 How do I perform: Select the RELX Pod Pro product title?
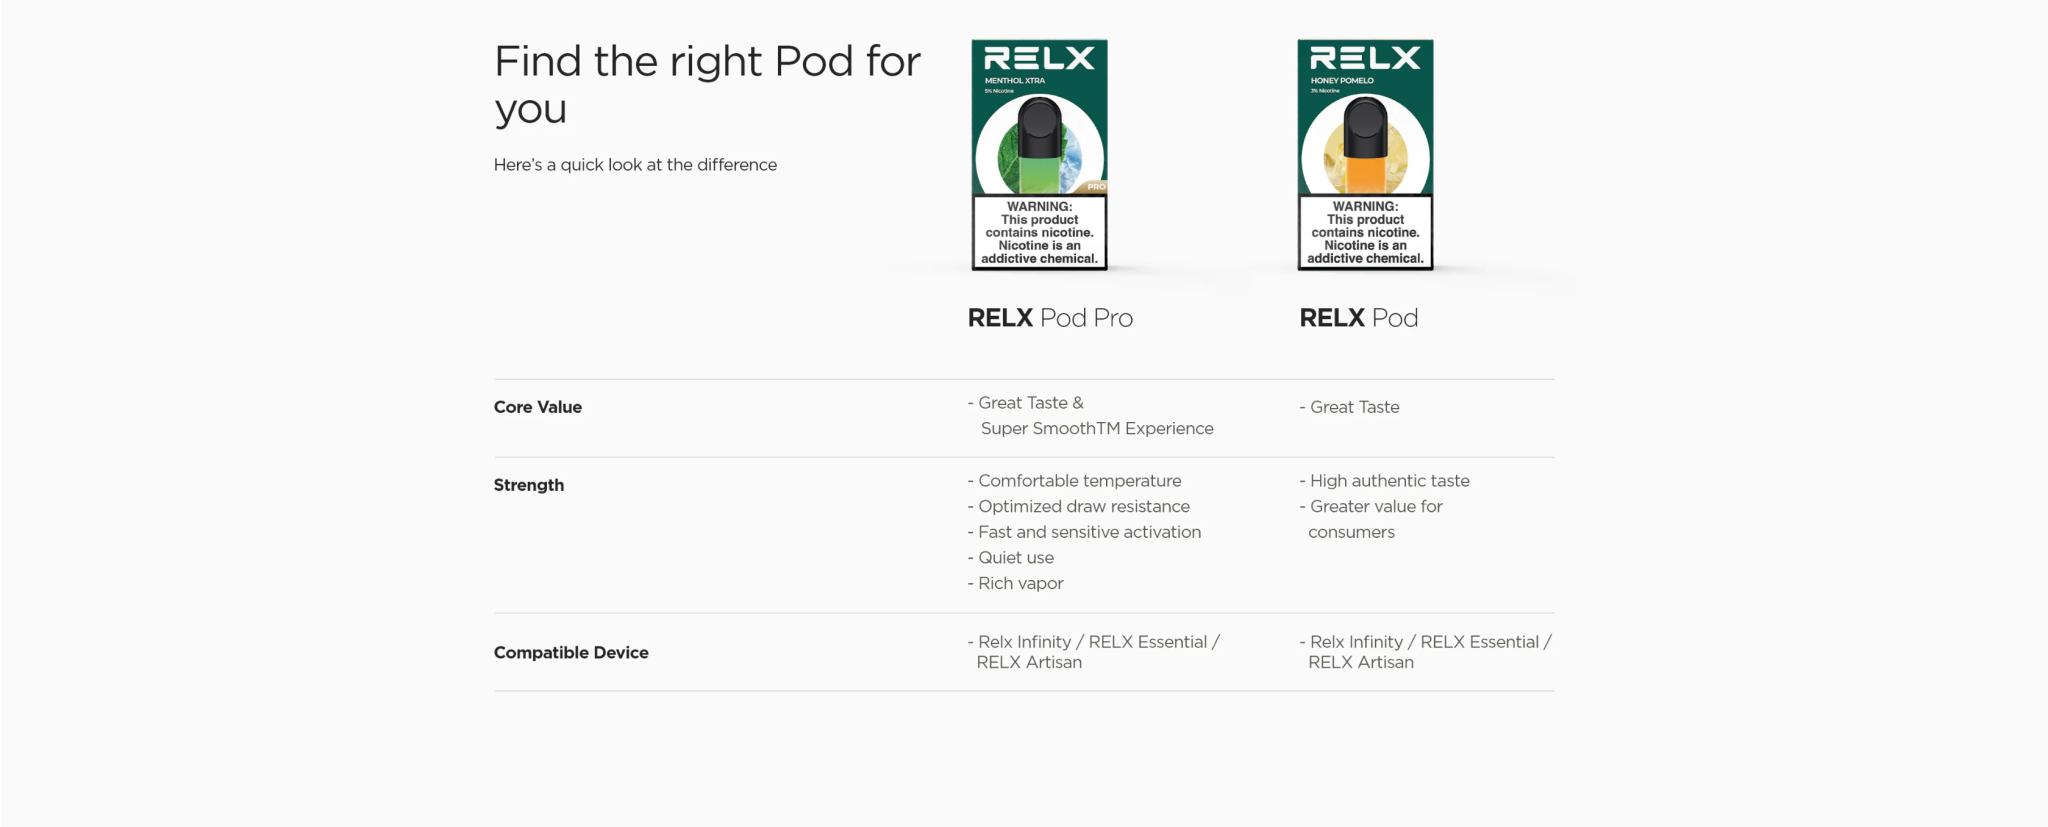(1050, 318)
